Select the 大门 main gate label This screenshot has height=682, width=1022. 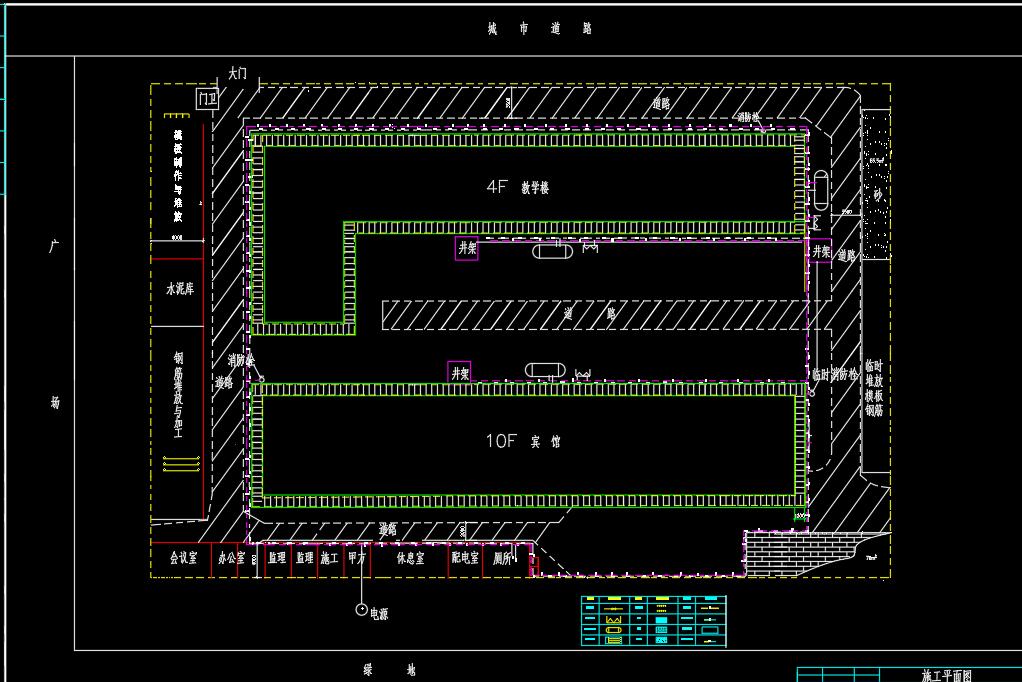tap(237, 73)
